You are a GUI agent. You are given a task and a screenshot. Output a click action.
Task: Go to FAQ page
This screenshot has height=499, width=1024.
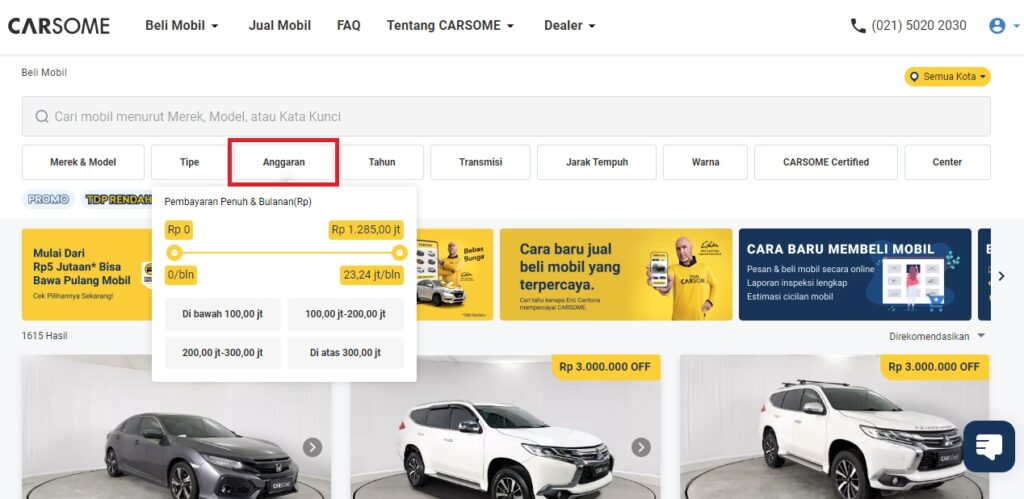(349, 25)
